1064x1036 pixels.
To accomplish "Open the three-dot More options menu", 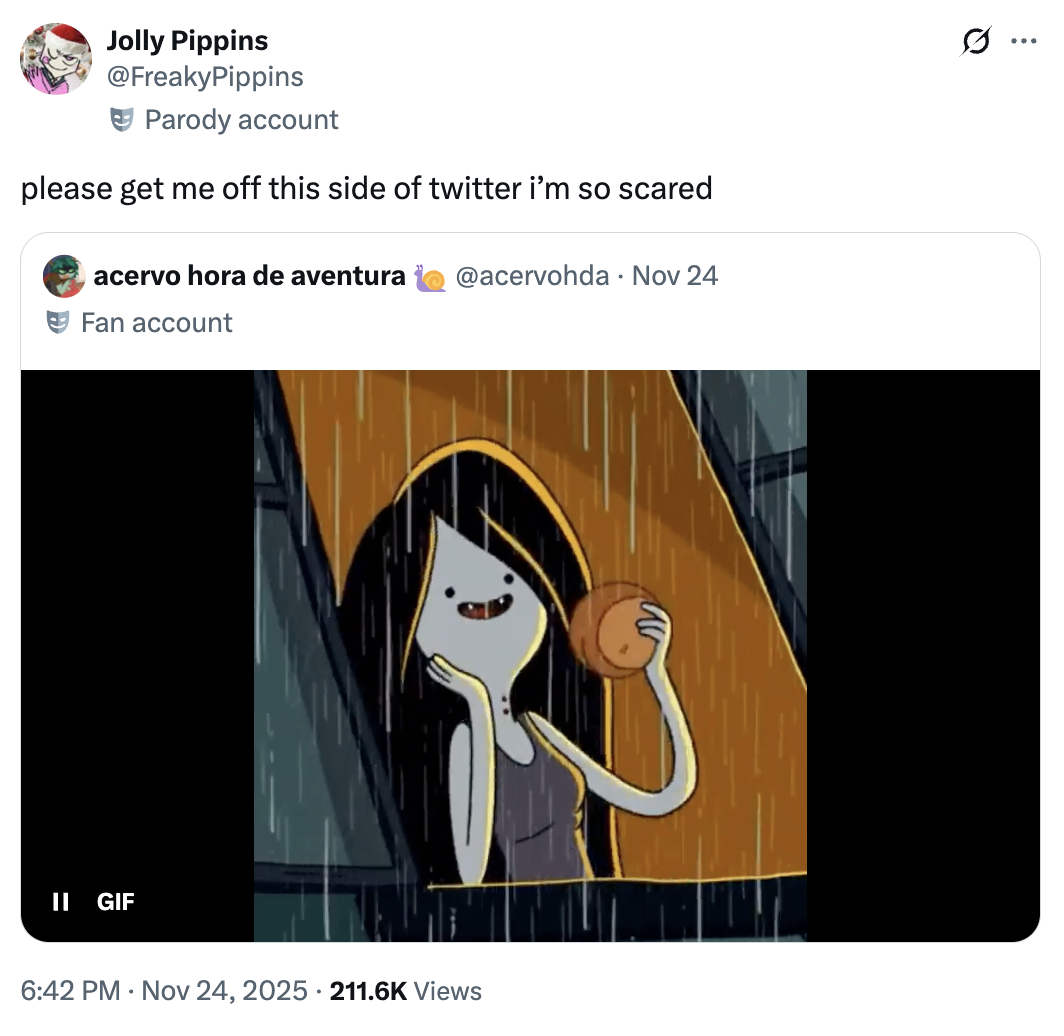I will [x=1024, y=42].
